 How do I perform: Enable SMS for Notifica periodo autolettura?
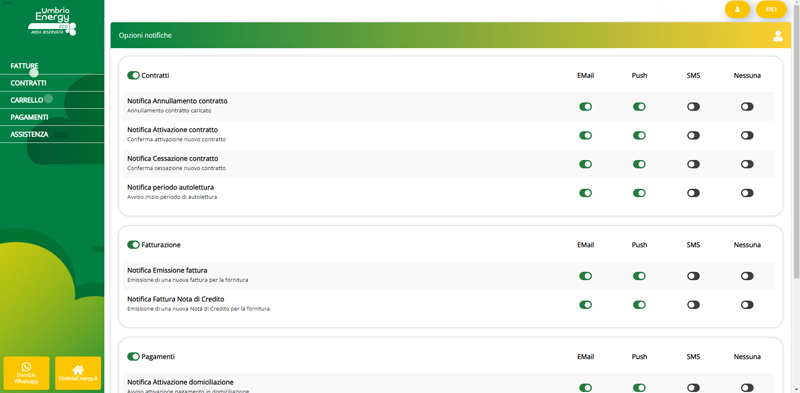tap(693, 193)
